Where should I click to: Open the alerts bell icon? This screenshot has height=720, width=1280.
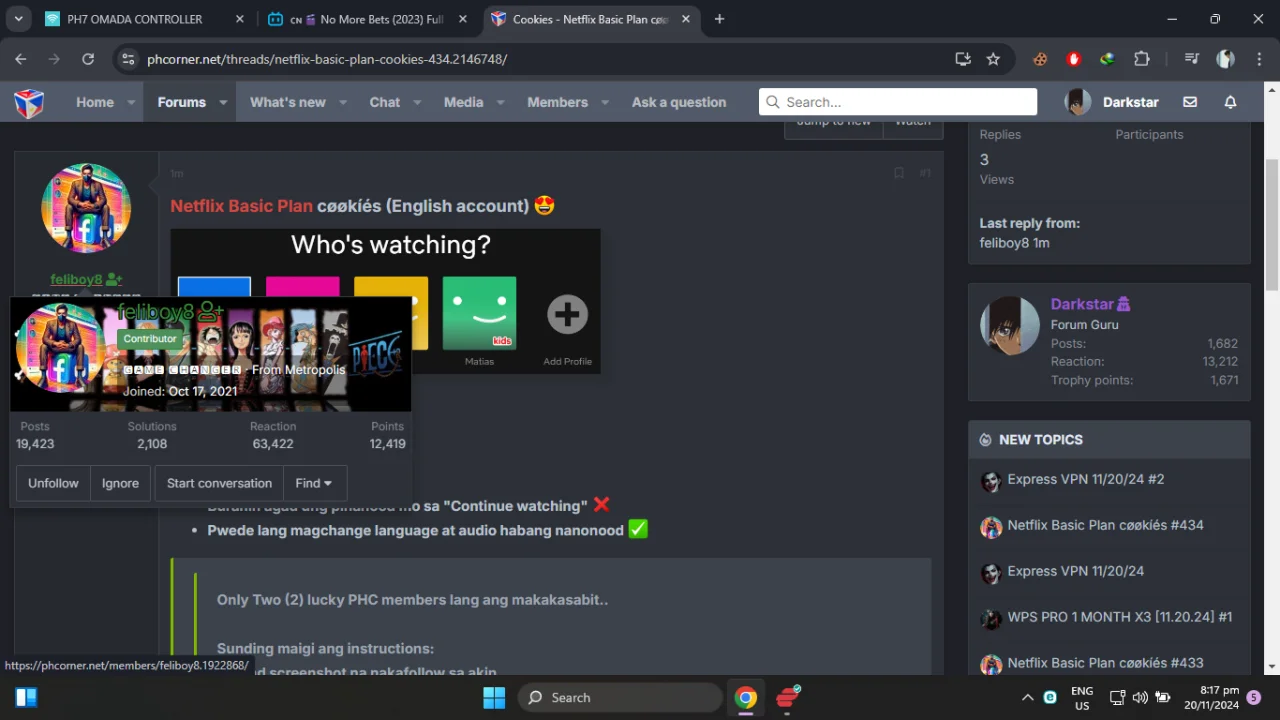[x=1231, y=102]
